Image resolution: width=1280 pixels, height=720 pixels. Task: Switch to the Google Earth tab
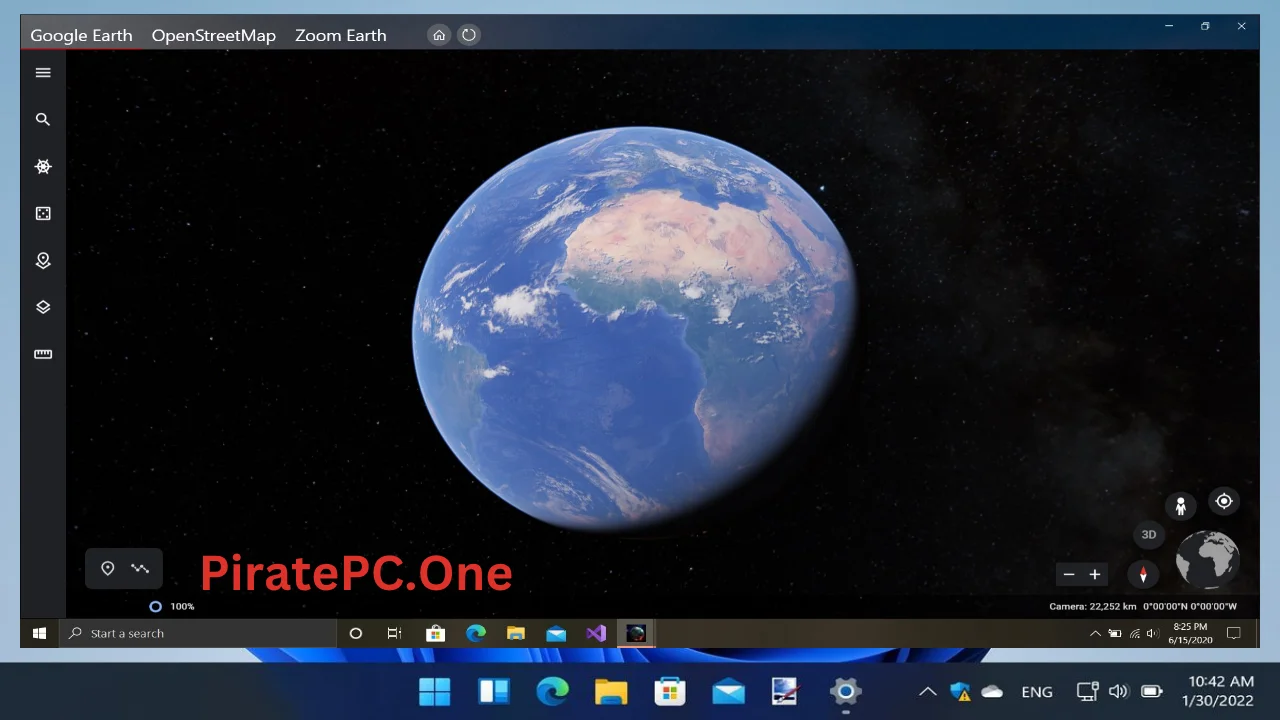point(81,35)
